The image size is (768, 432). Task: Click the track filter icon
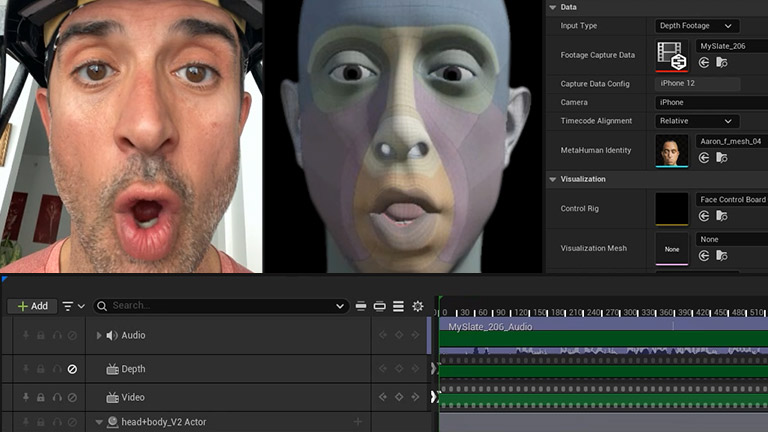[69, 306]
